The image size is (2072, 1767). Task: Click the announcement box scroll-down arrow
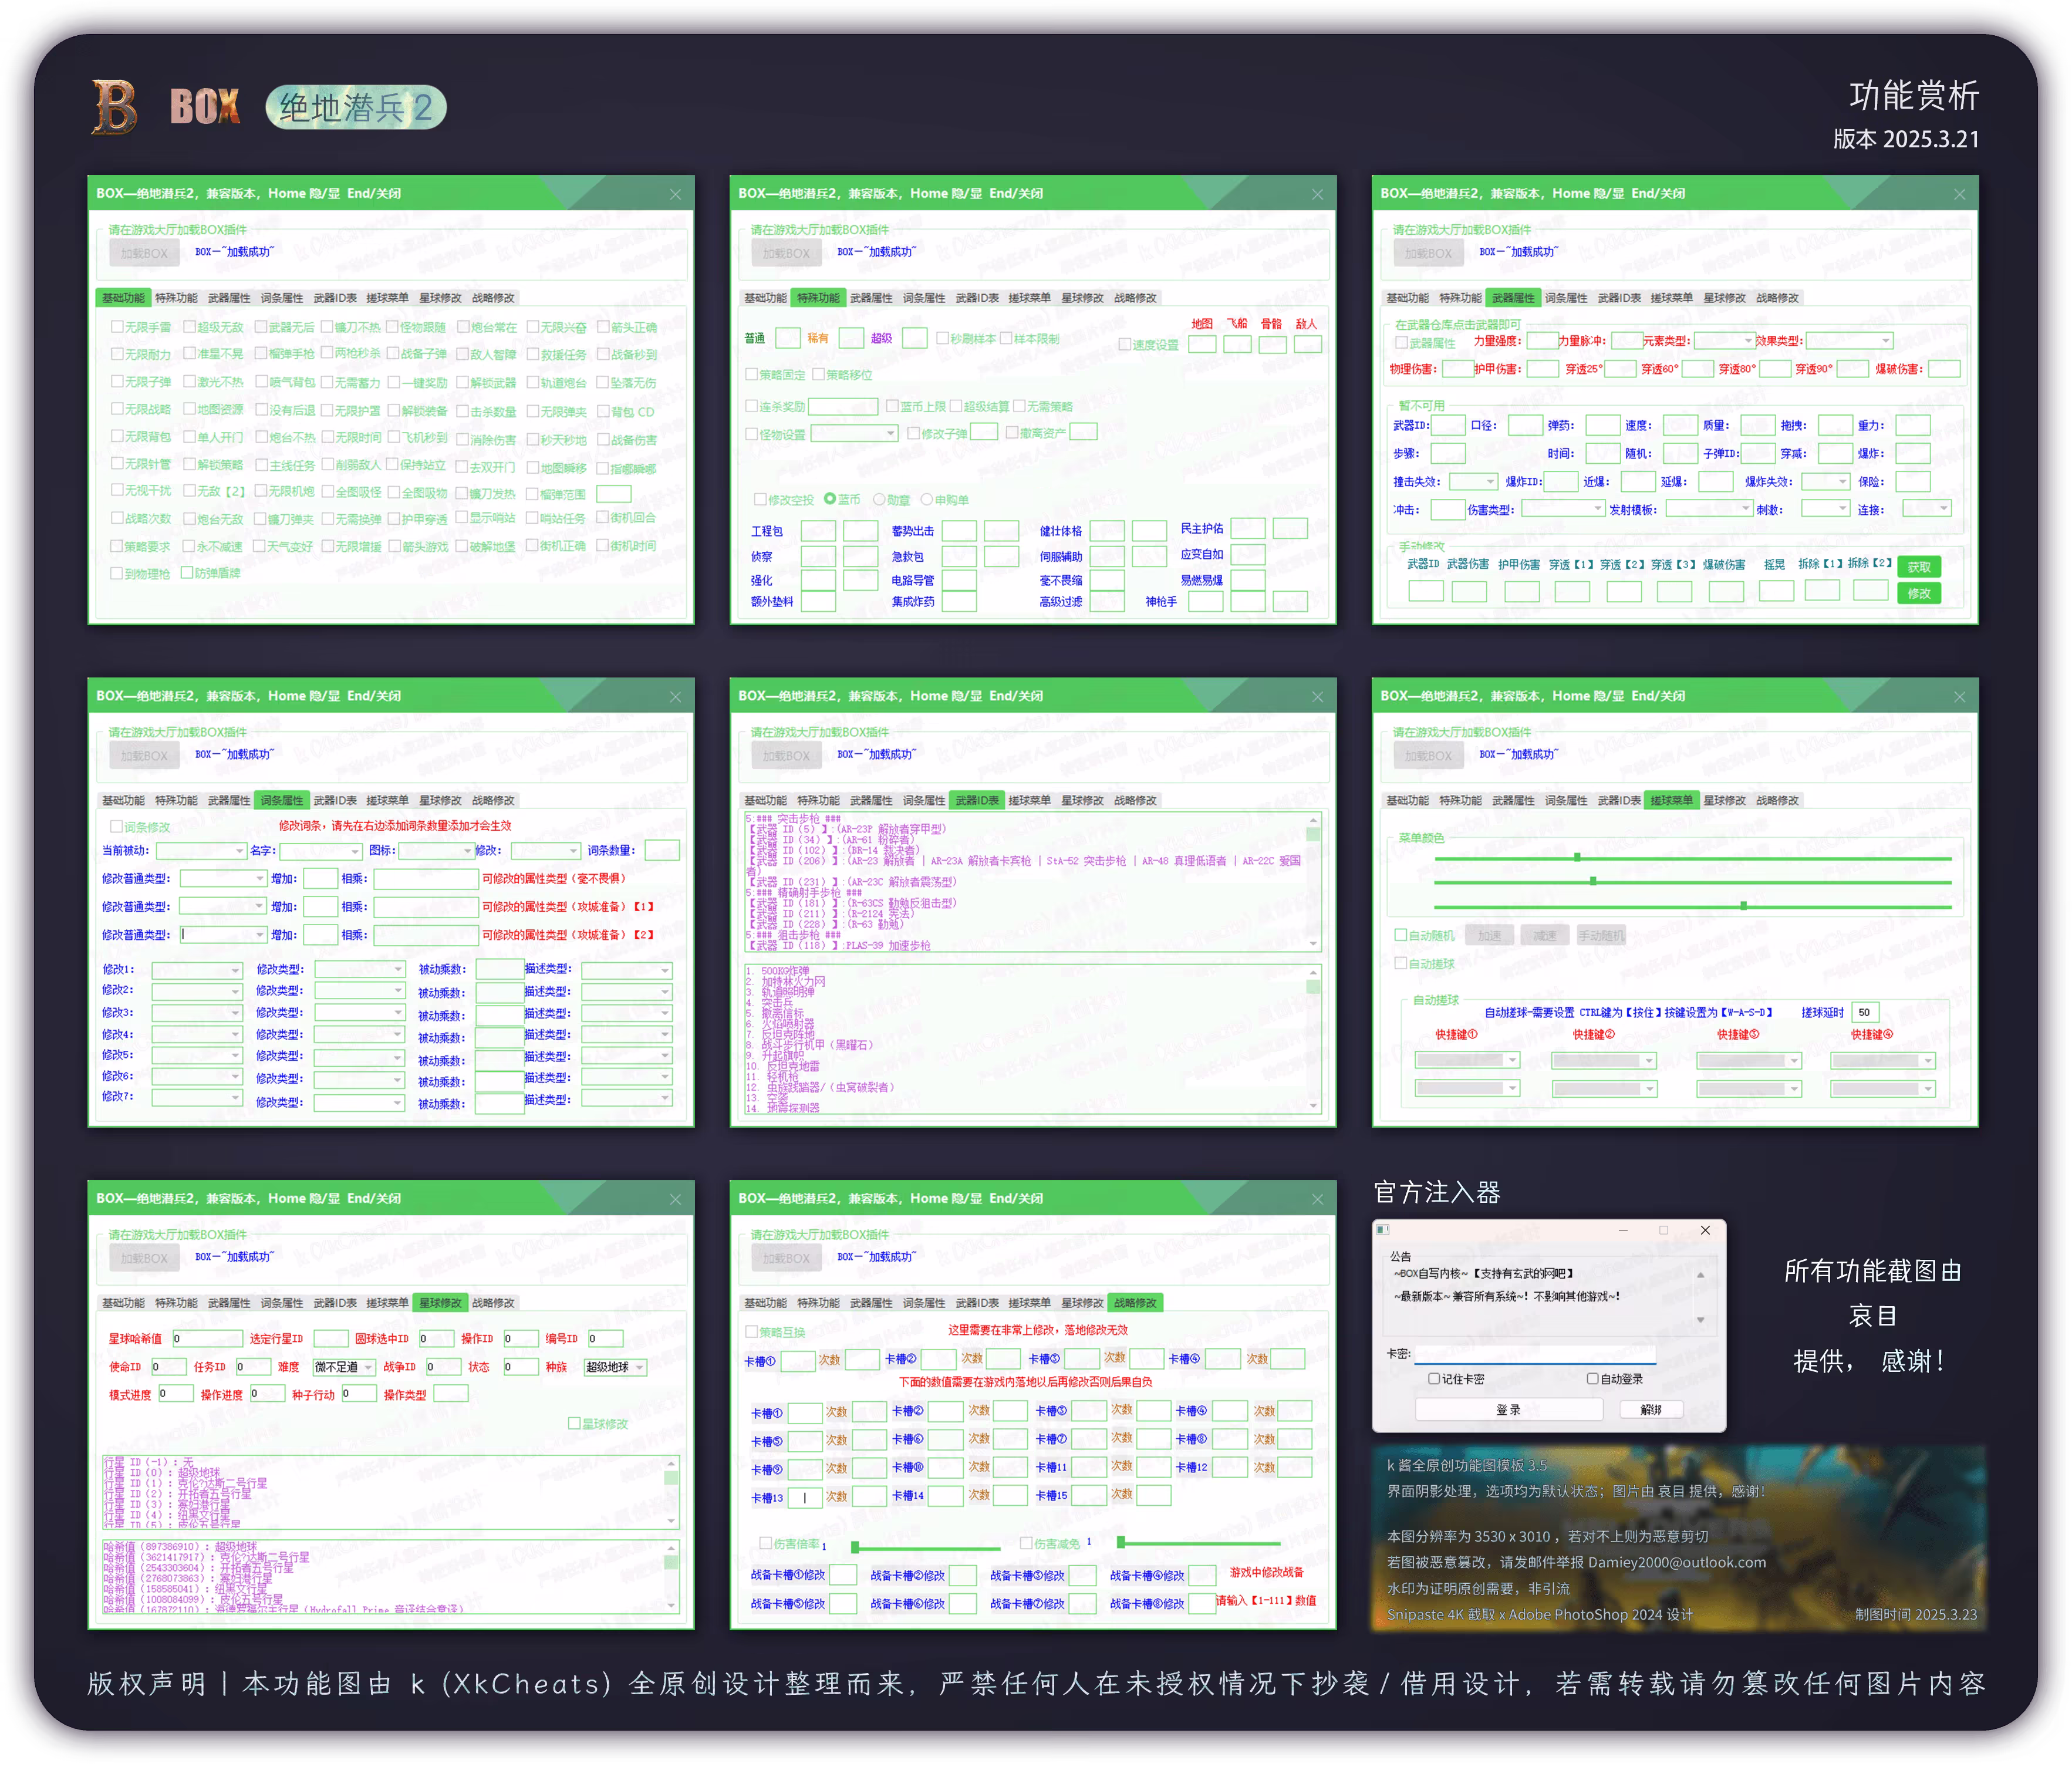point(1700,1320)
